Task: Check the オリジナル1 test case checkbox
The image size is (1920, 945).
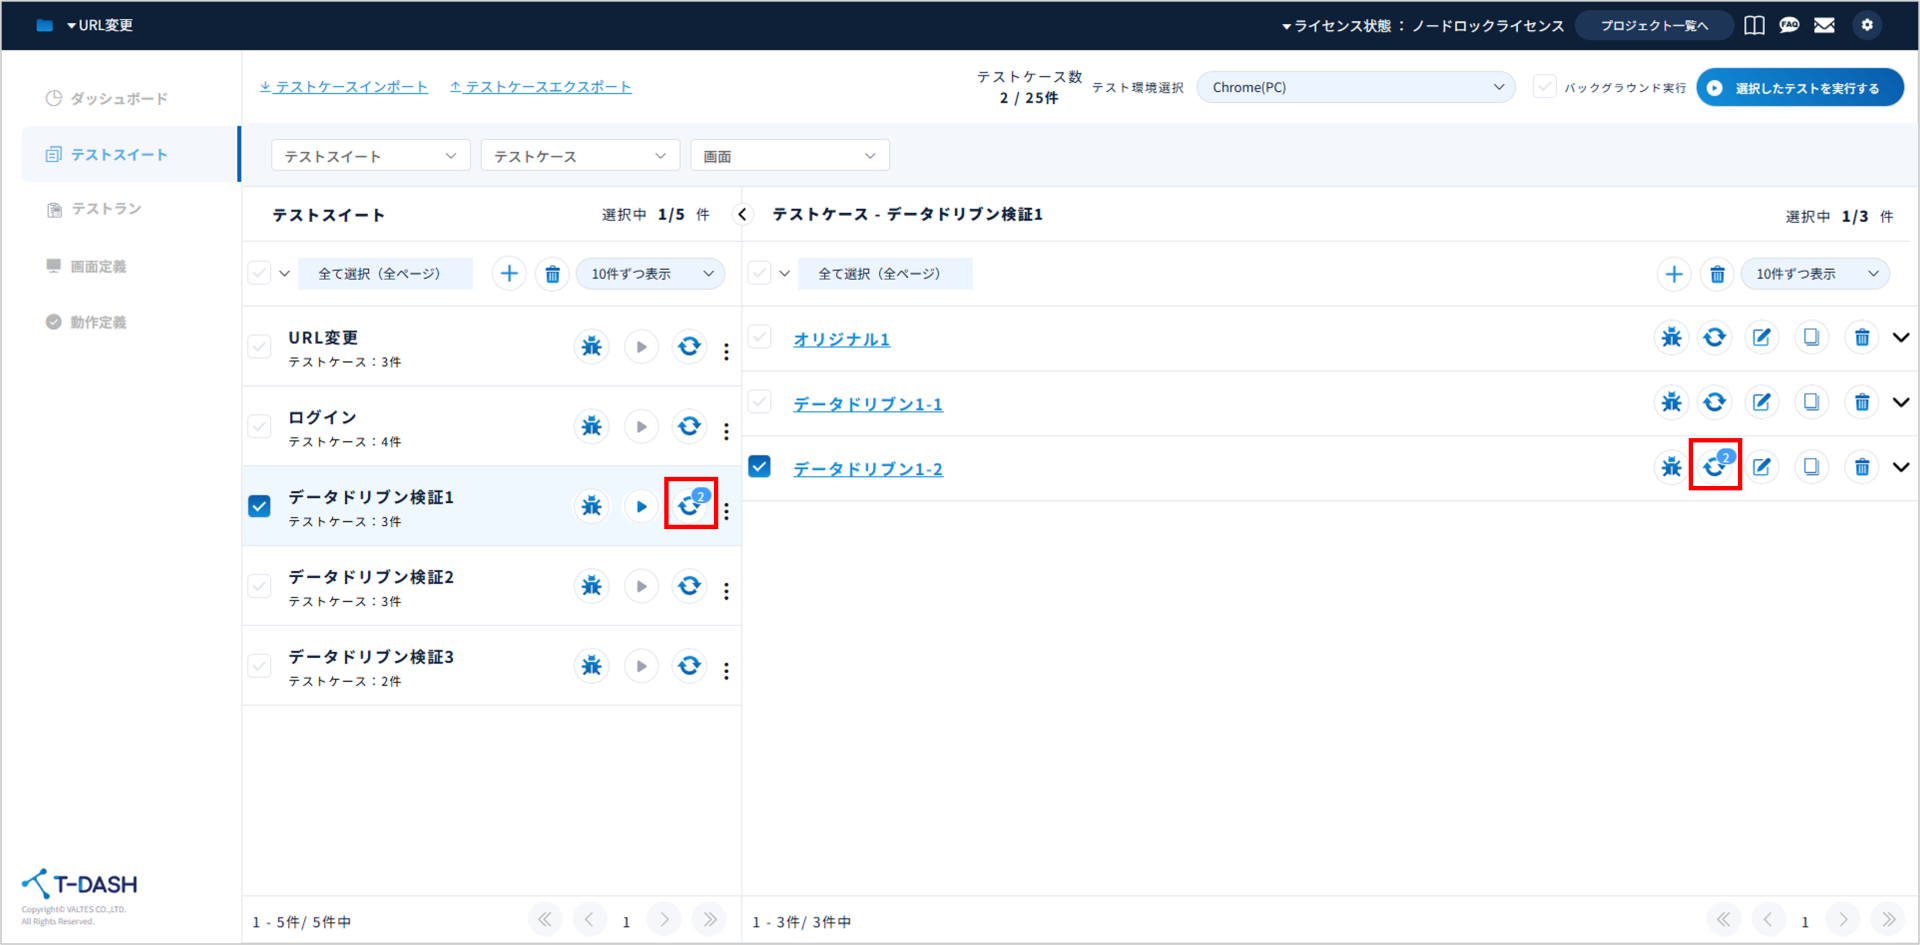Action: click(x=760, y=338)
